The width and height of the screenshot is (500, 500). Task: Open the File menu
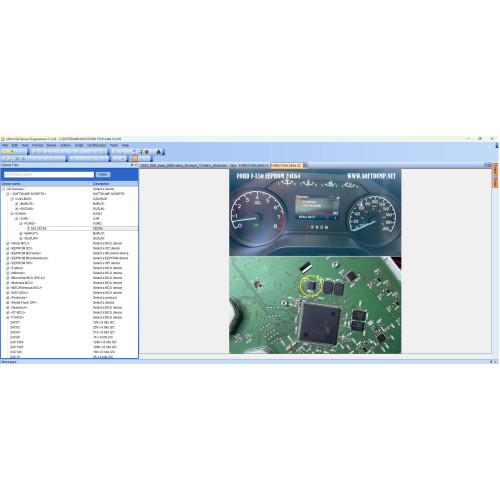pos(5,145)
